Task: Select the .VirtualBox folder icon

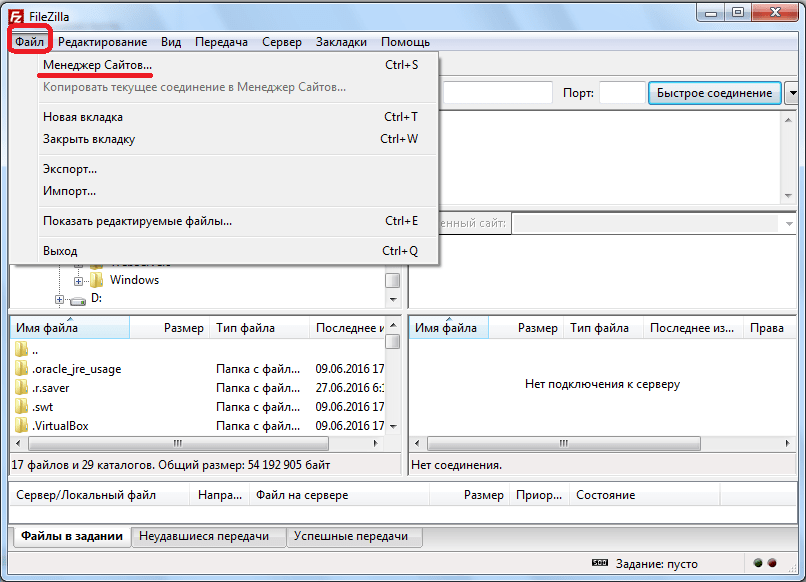Action: click(x=22, y=426)
